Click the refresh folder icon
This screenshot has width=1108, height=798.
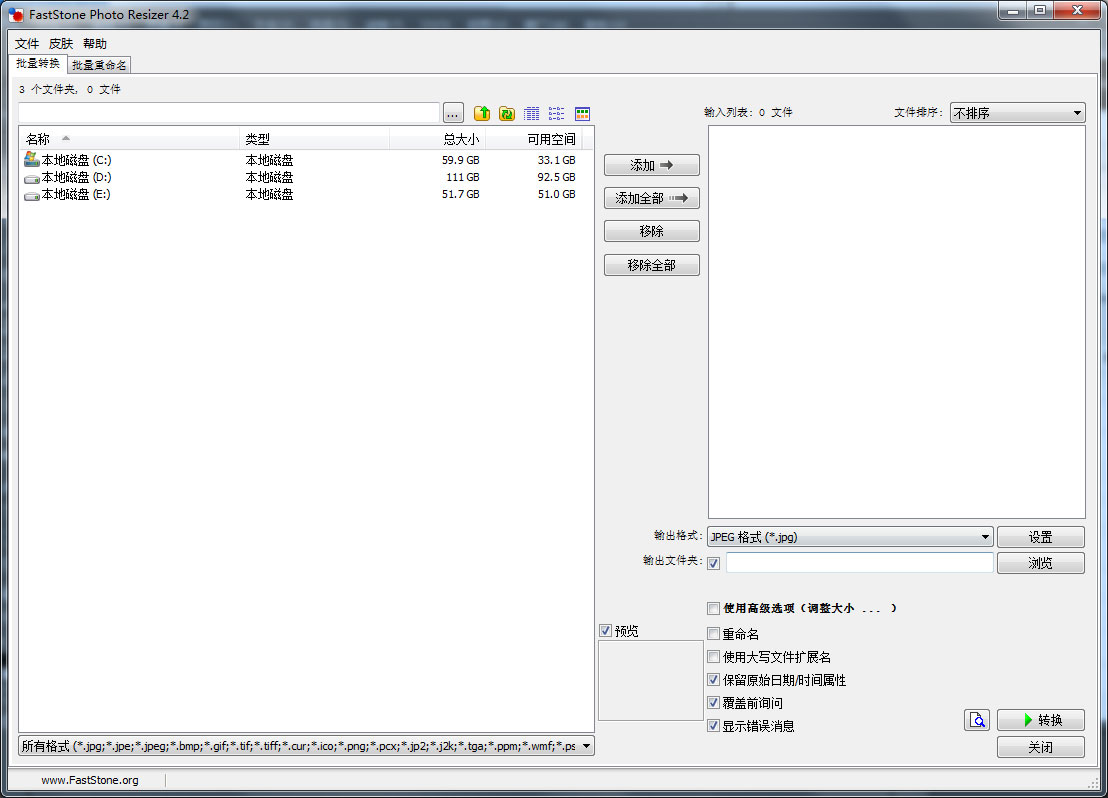click(x=507, y=113)
